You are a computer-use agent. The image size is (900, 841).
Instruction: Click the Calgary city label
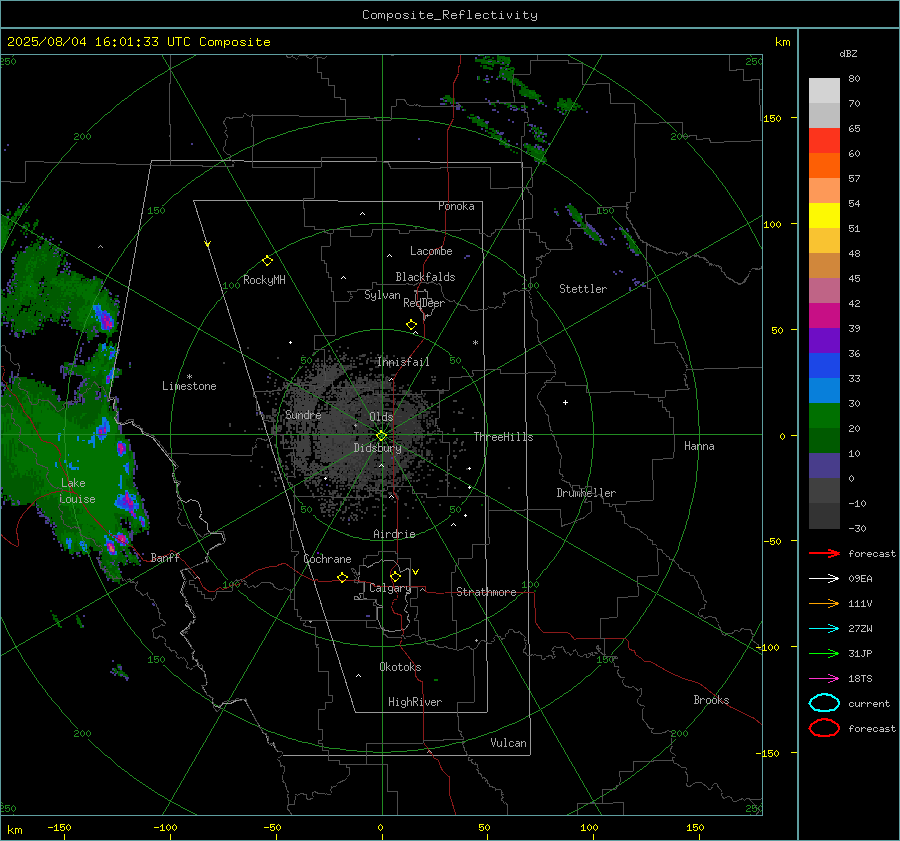pos(390,588)
